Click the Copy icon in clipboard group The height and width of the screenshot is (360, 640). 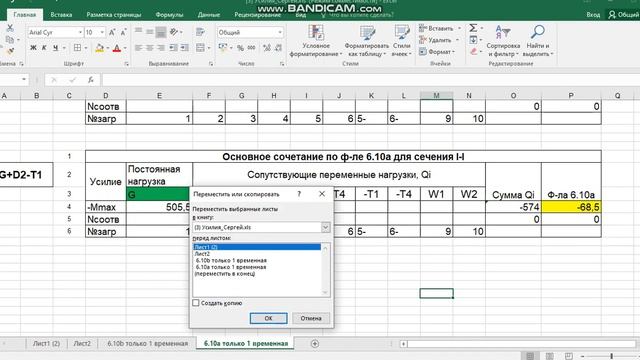[10, 40]
